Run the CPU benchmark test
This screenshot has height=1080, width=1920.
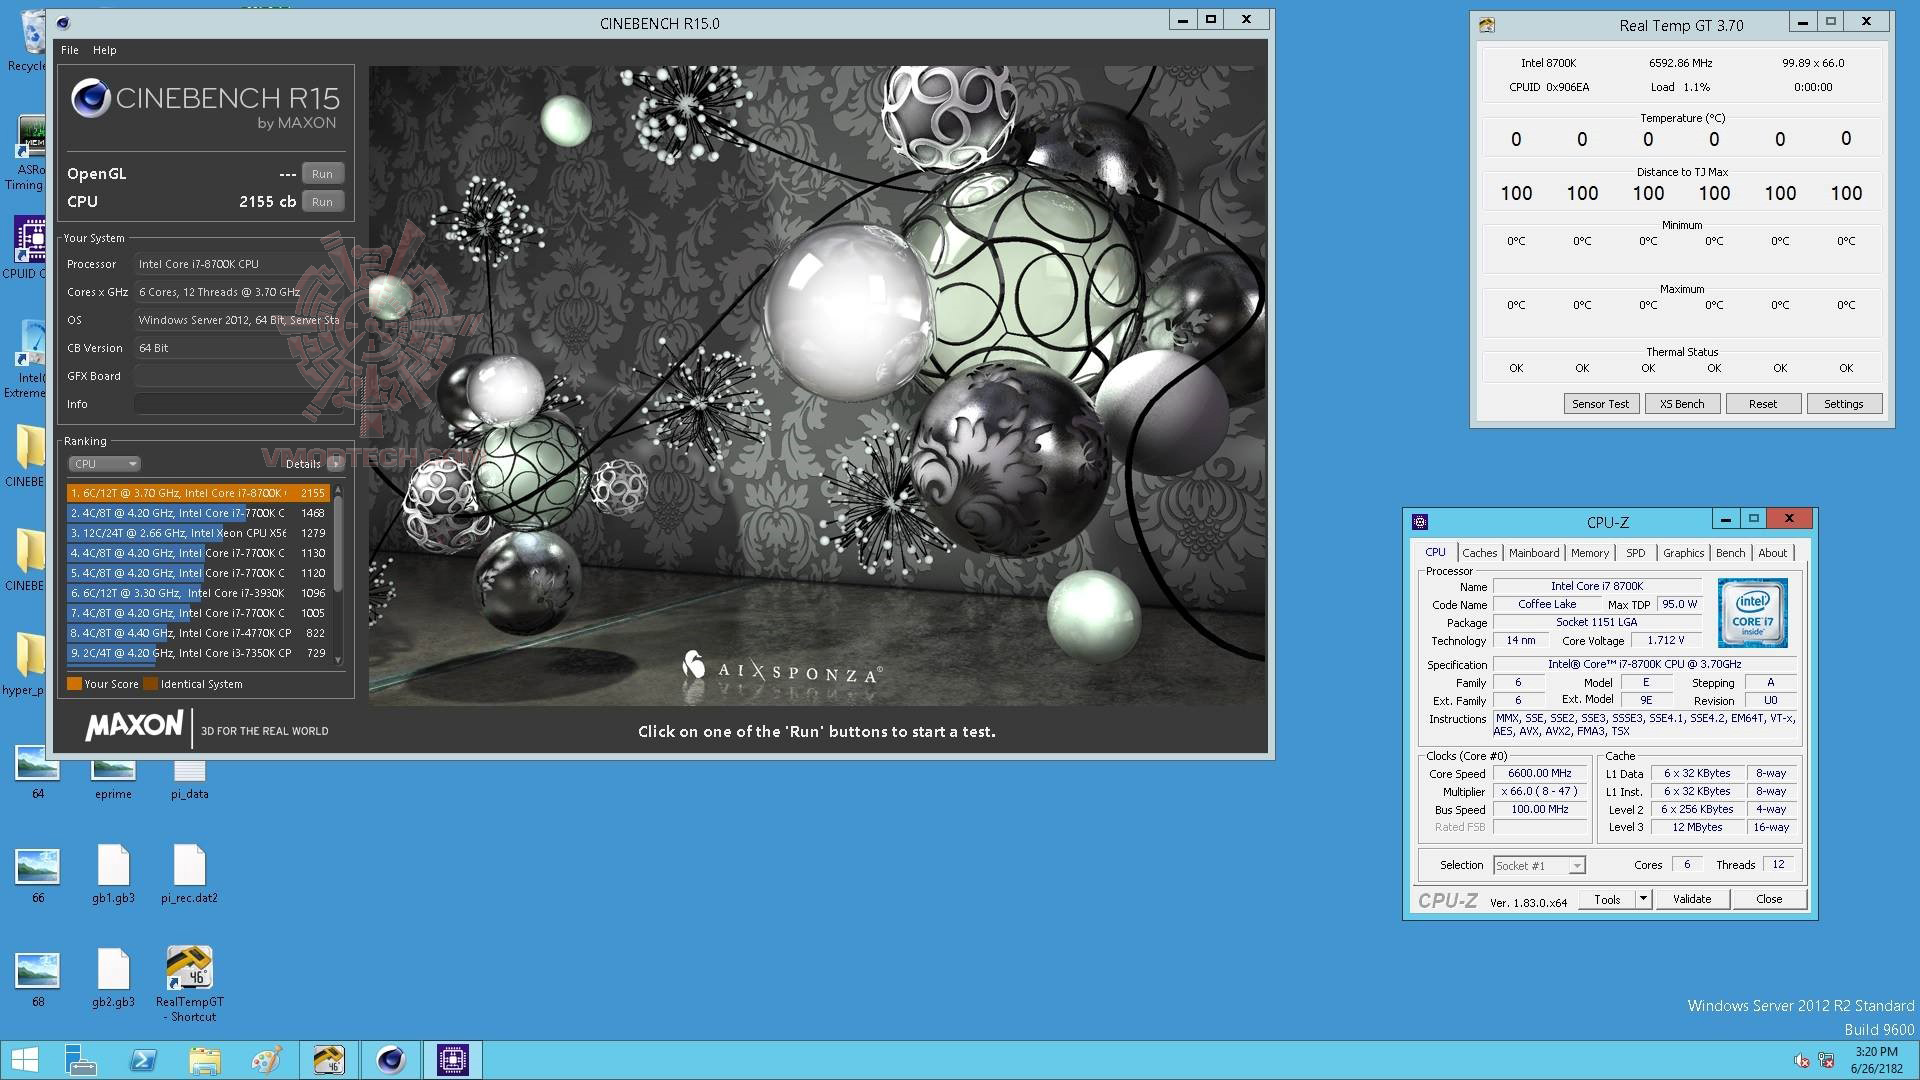click(x=322, y=202)
